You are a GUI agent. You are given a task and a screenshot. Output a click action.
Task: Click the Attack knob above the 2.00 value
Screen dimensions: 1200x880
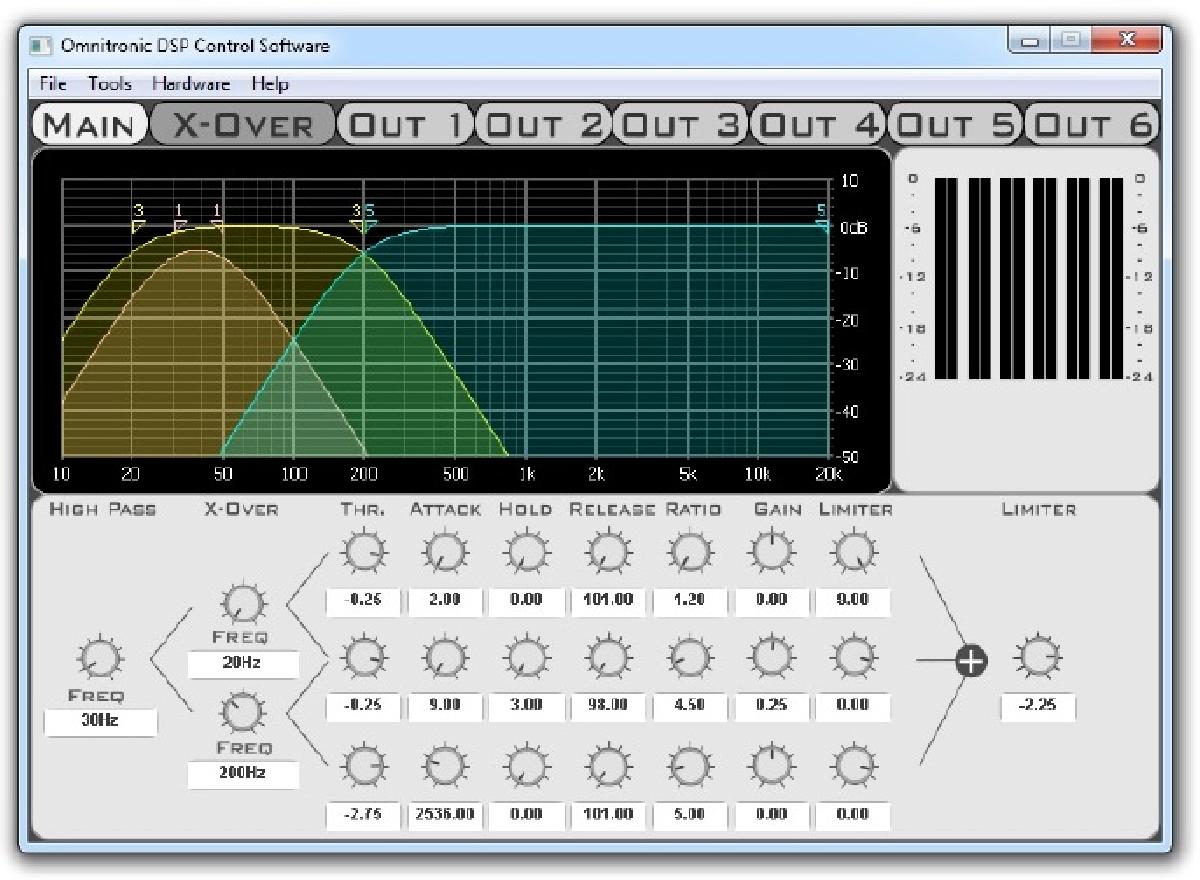pos(445,552)
